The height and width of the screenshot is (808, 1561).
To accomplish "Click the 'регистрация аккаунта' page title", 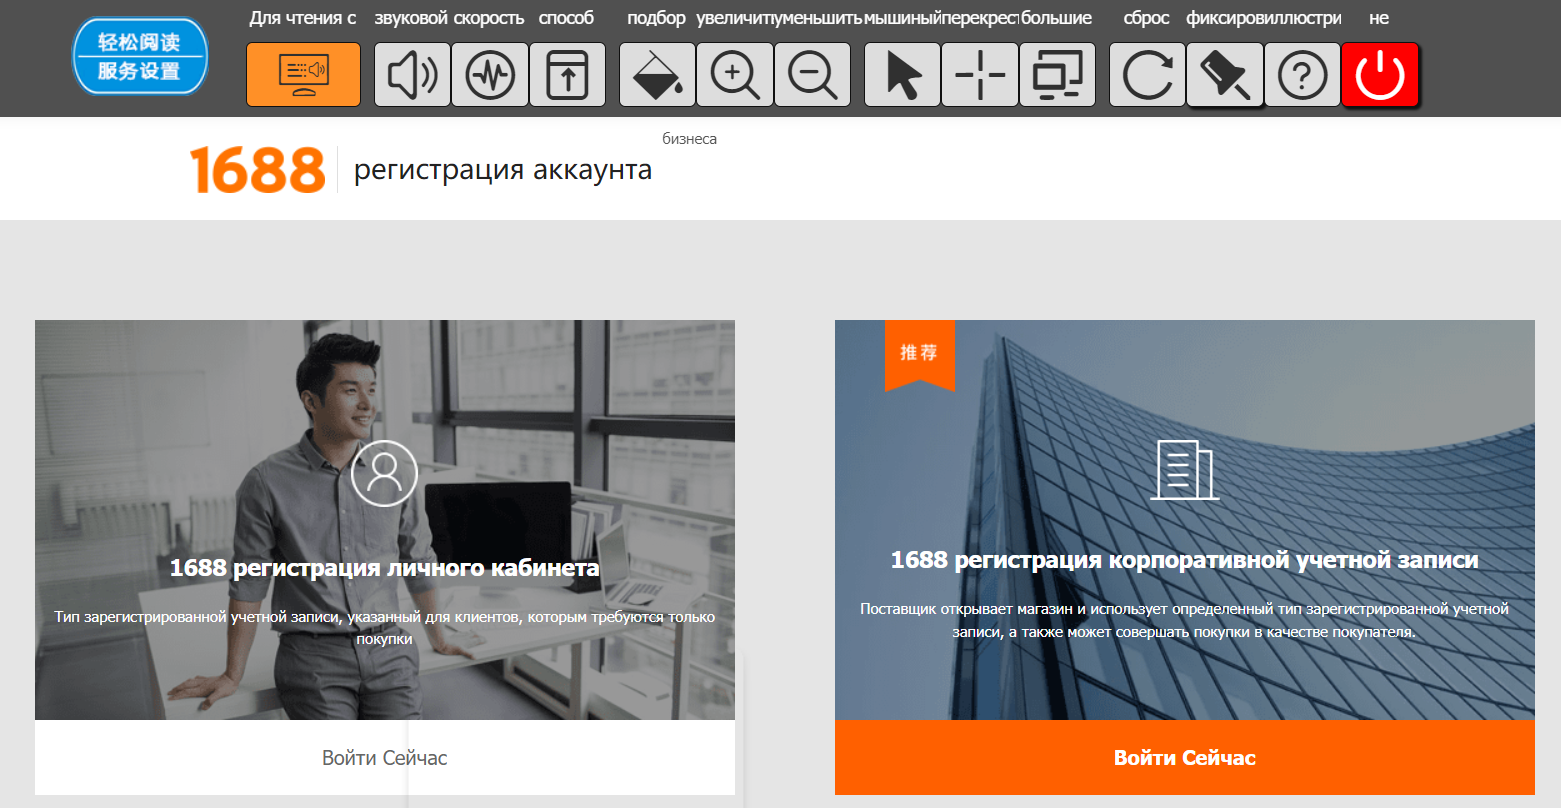I will (503, 170).
